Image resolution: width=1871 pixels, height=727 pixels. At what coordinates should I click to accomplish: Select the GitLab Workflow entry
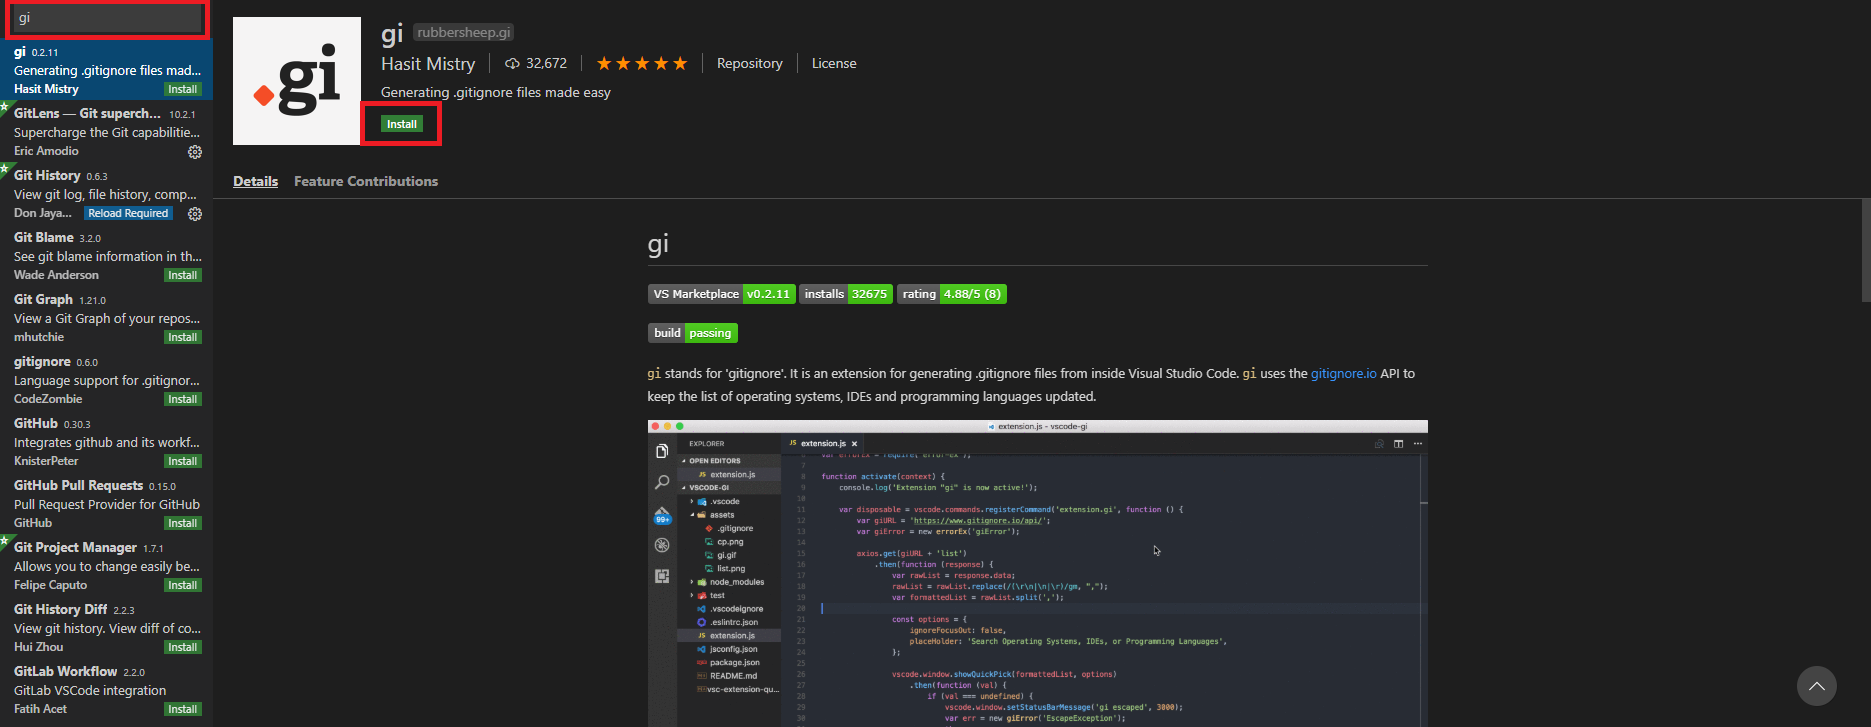click(x=106, y=690)
